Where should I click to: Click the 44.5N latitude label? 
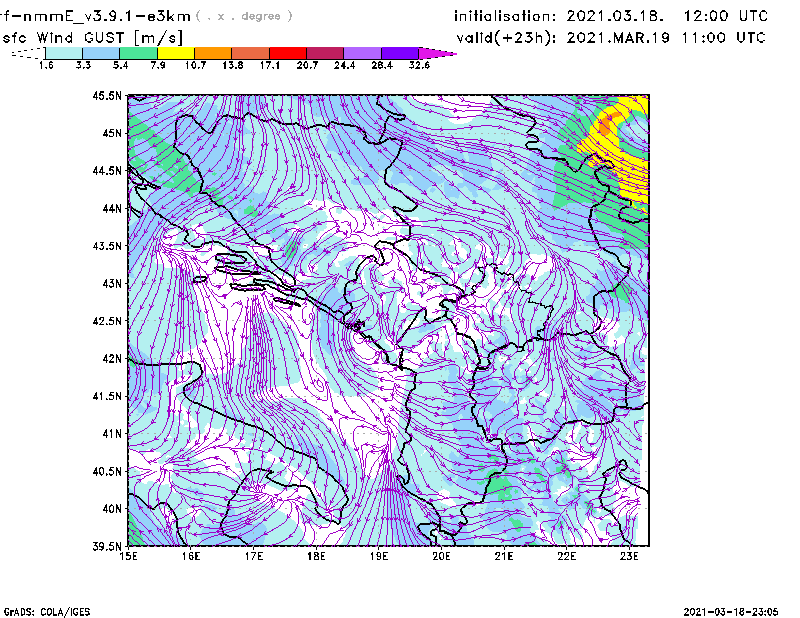[107, 170]
